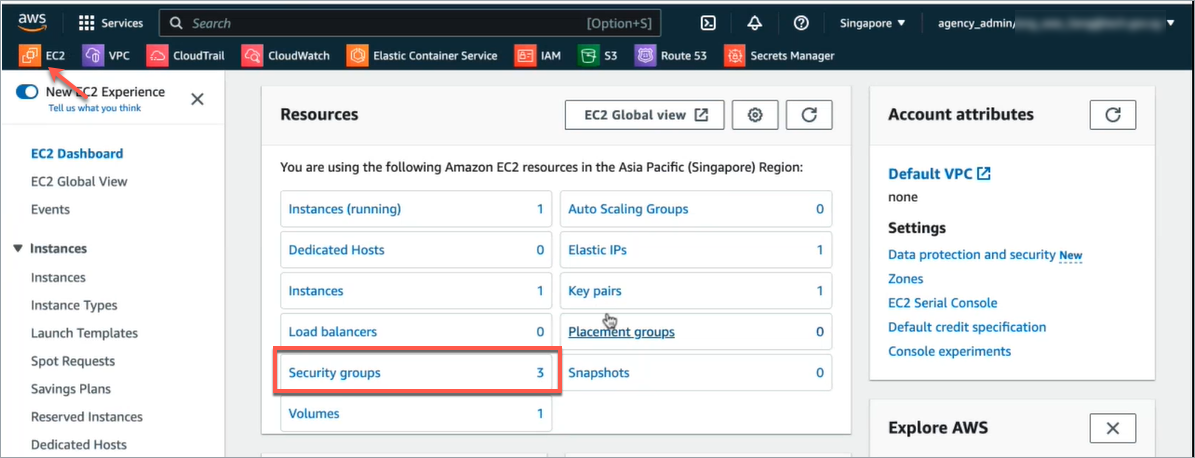Open Elastic Container Service shortcut
The image size is (1195, 458).
[x=422, y=56]
